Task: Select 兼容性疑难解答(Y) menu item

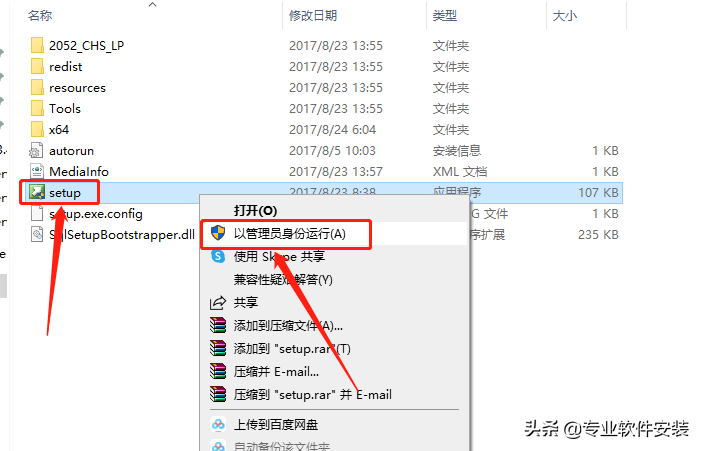Action: click(x=283, y=280)
